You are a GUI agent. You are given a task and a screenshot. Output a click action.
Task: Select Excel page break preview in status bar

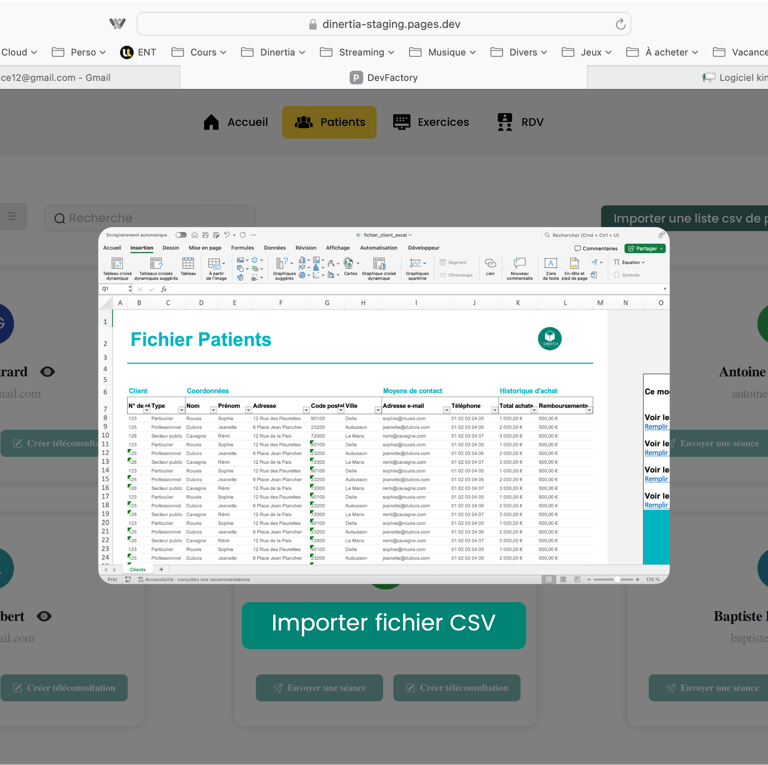577,579
